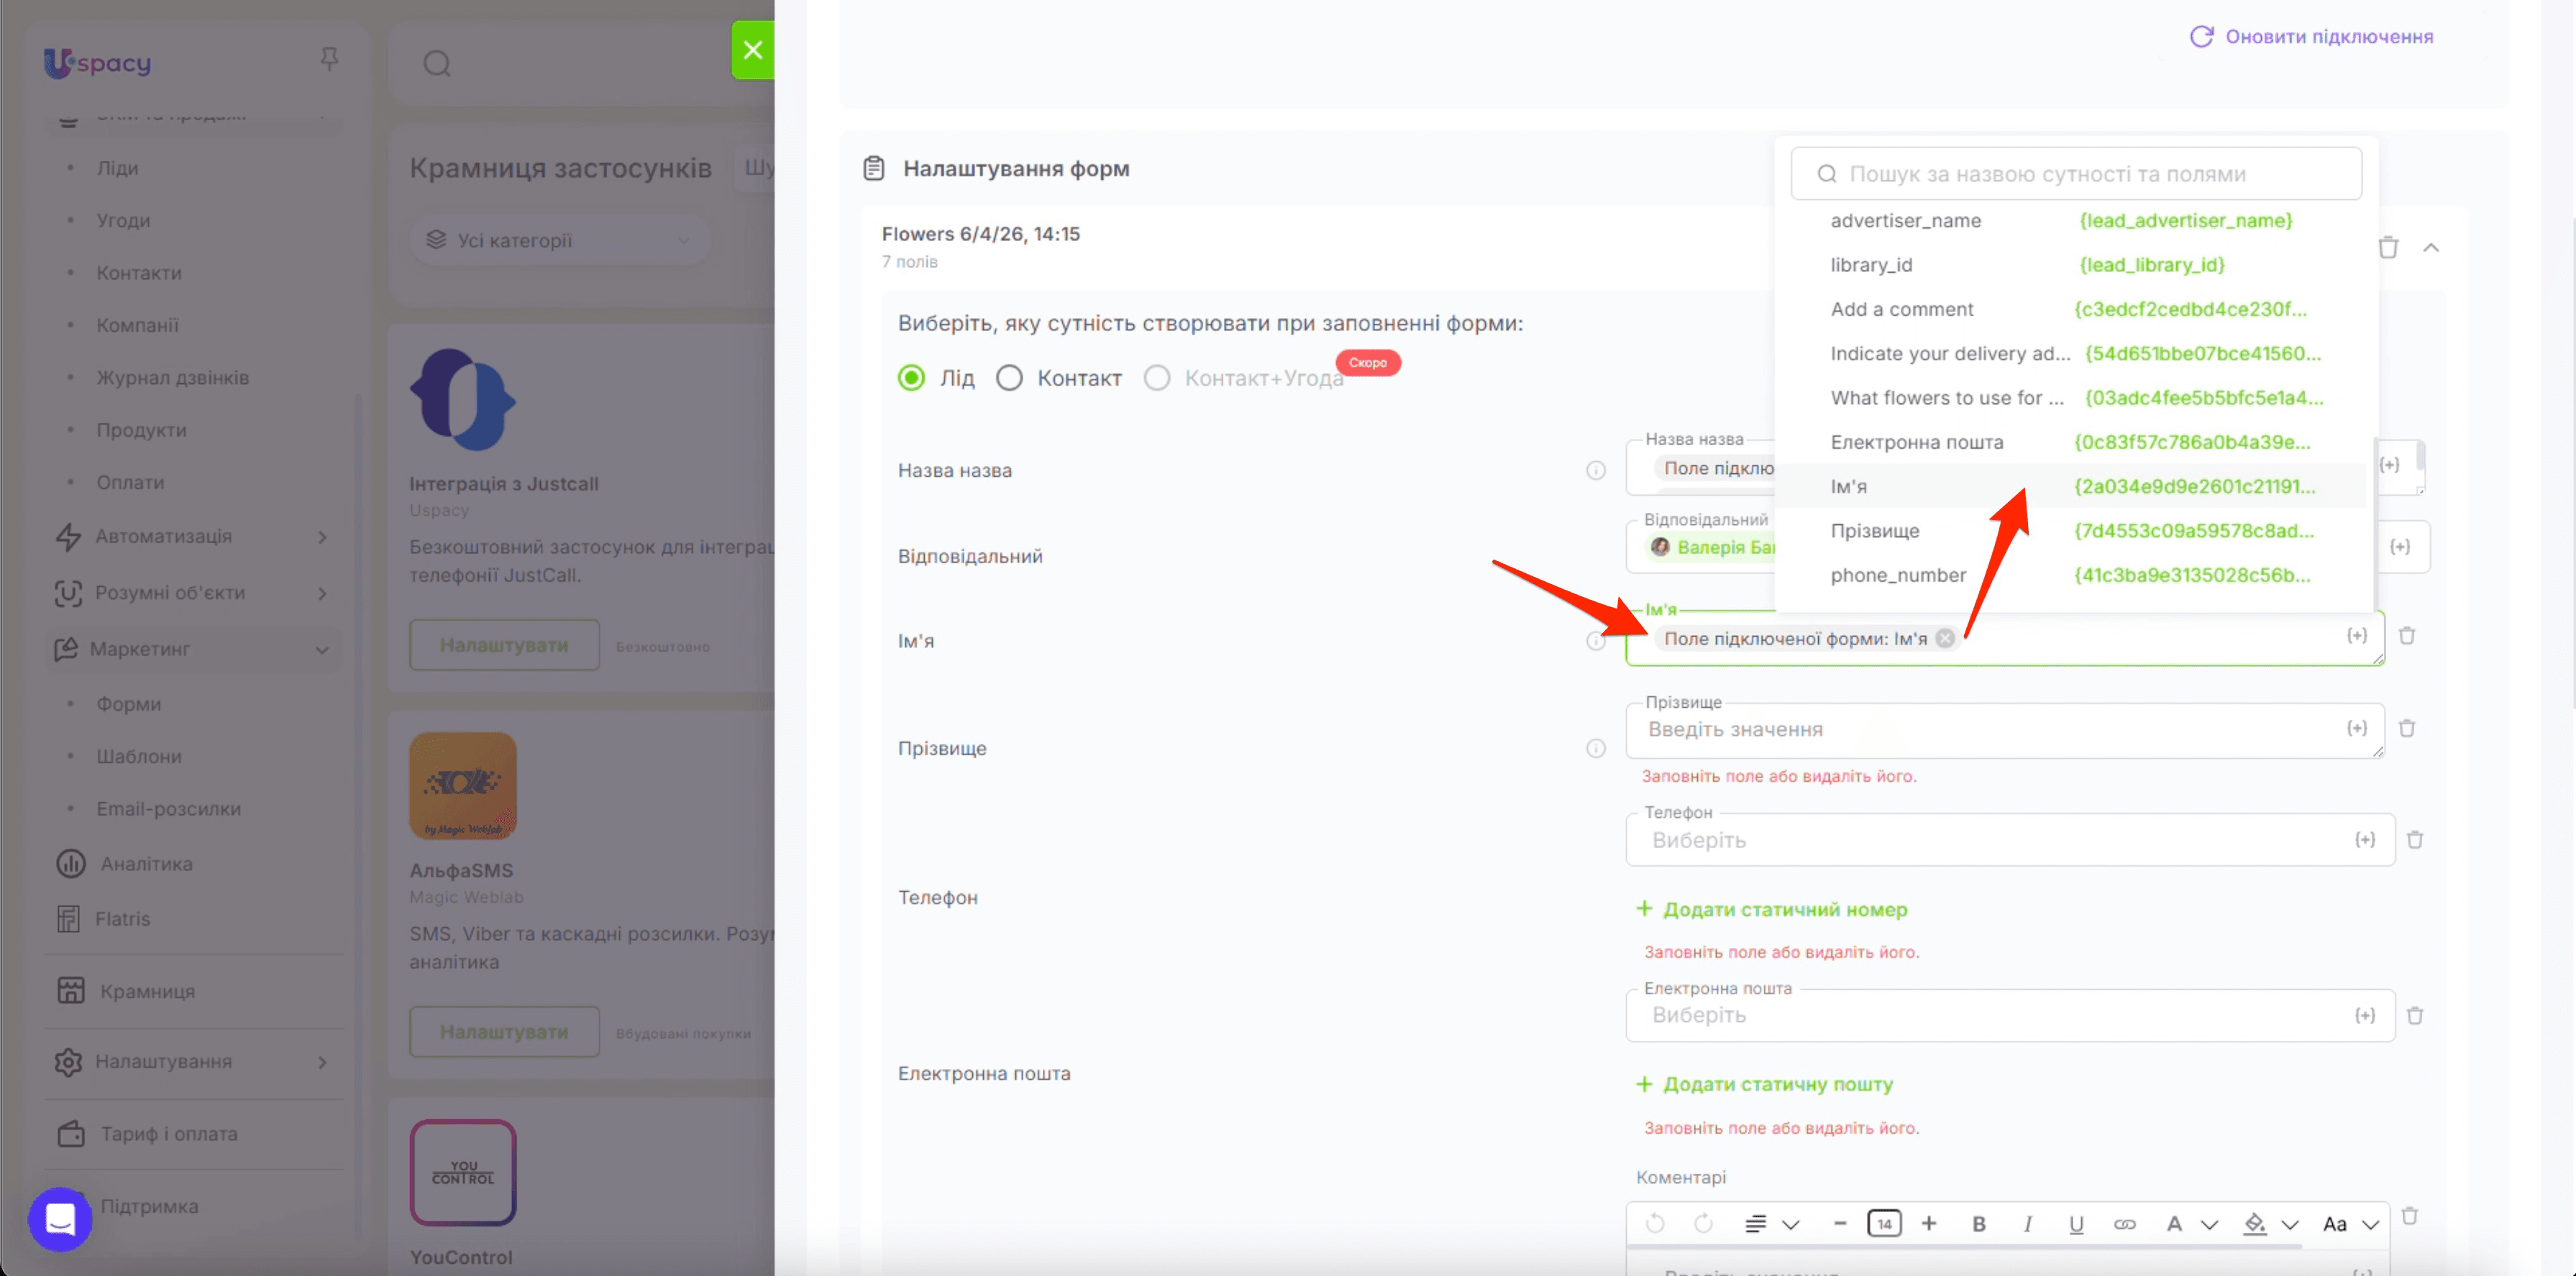
Task: Click the insert link icon in editor toolbar
Action: [x=2125, y=1224]
